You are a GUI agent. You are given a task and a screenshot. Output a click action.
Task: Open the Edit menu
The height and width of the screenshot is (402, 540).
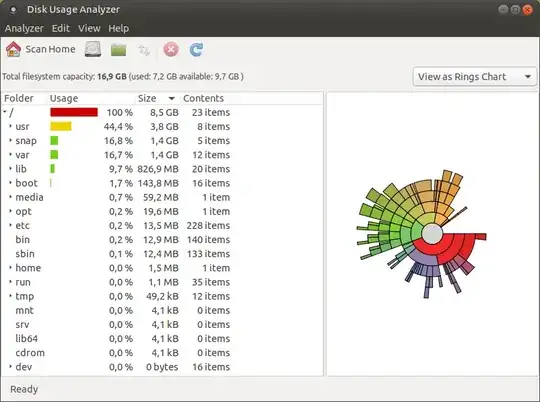click(x=61, y=28)
